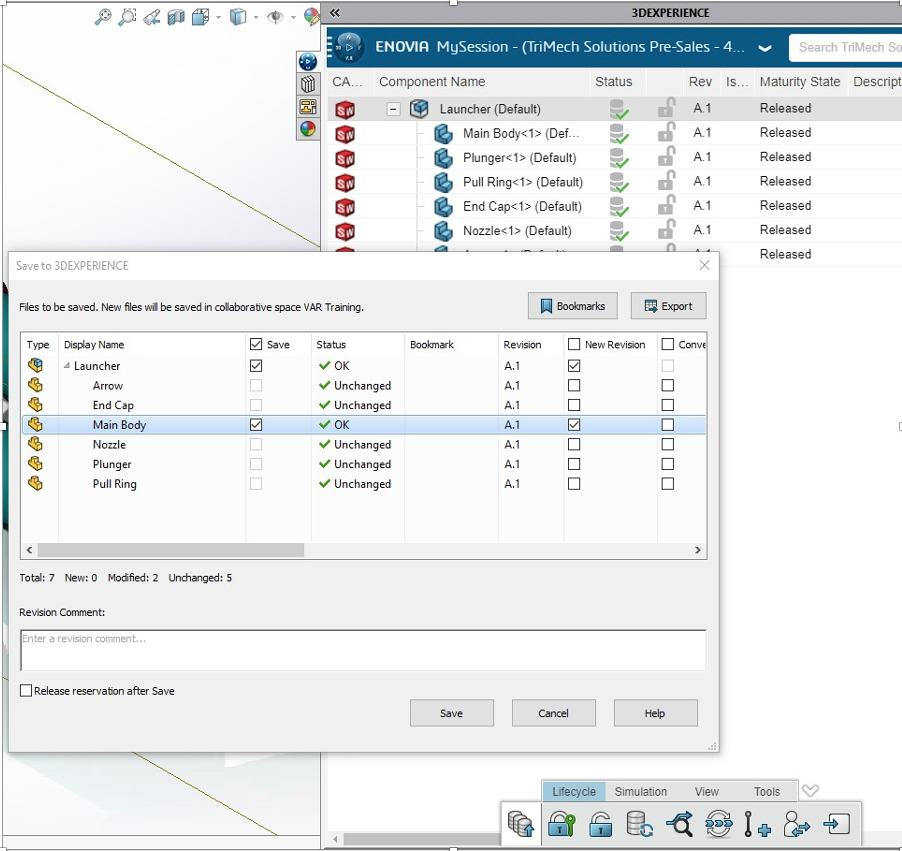The width and height of the screenshot is (902, 851).
Task: Check New Revision for Arrow
Action: click(574, 385)
